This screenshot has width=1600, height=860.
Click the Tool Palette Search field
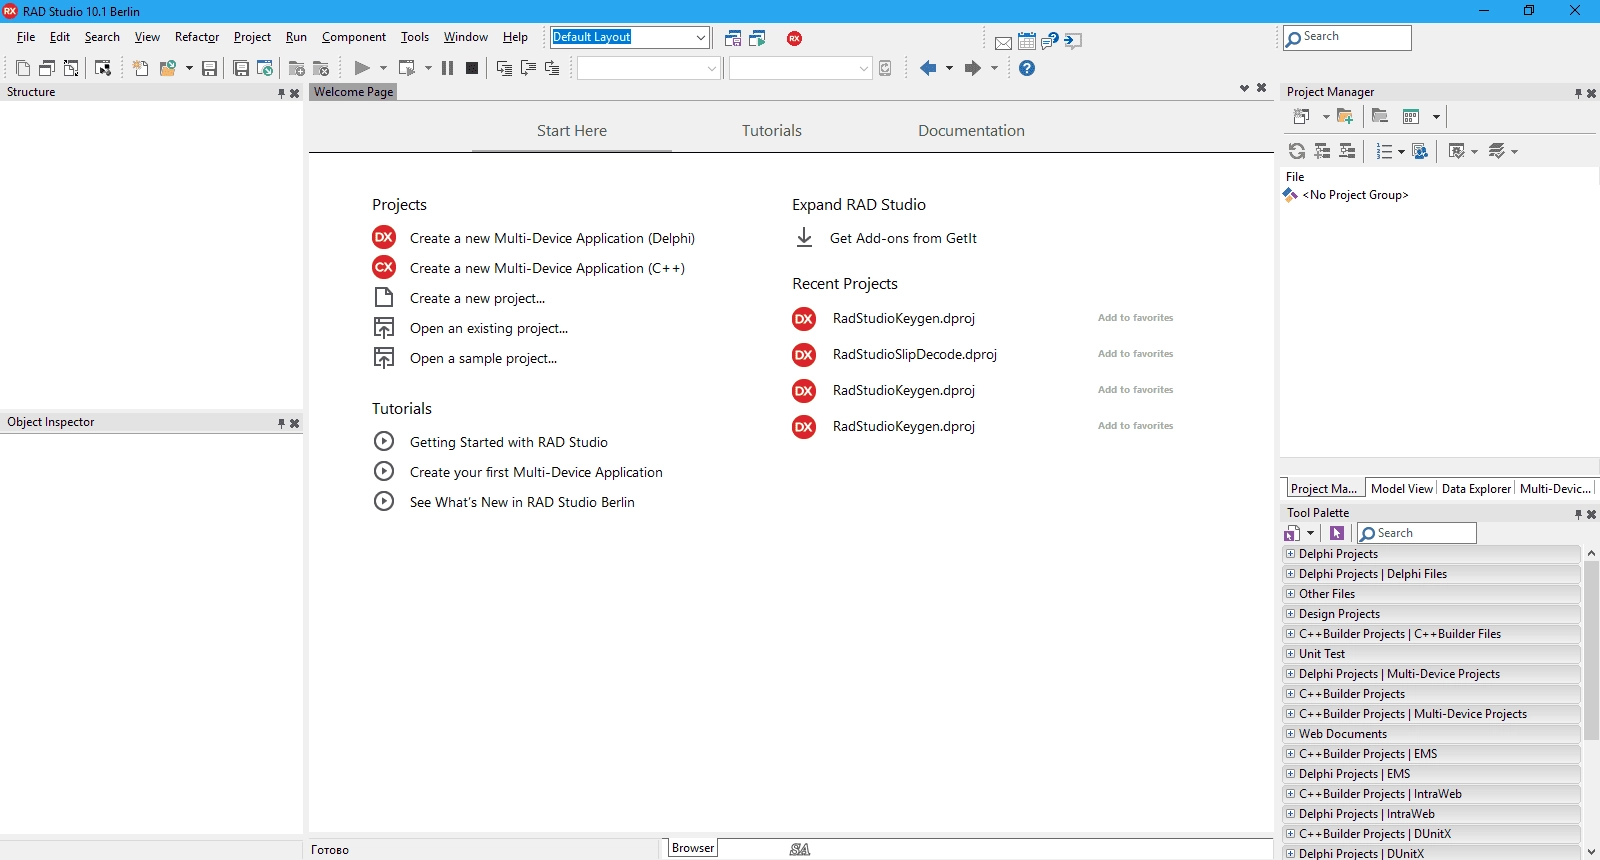click(1416, 533)
